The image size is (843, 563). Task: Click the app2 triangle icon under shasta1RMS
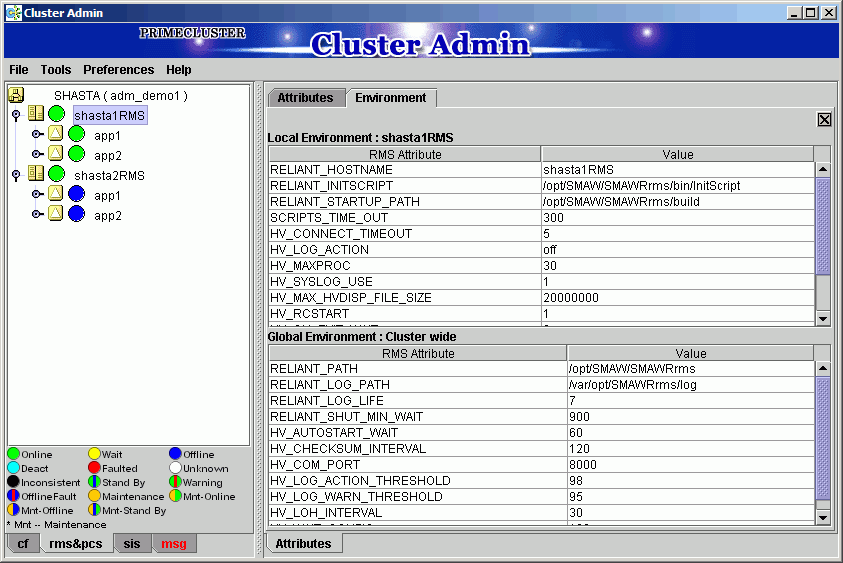pyautogui.click(x=56, y=153)
